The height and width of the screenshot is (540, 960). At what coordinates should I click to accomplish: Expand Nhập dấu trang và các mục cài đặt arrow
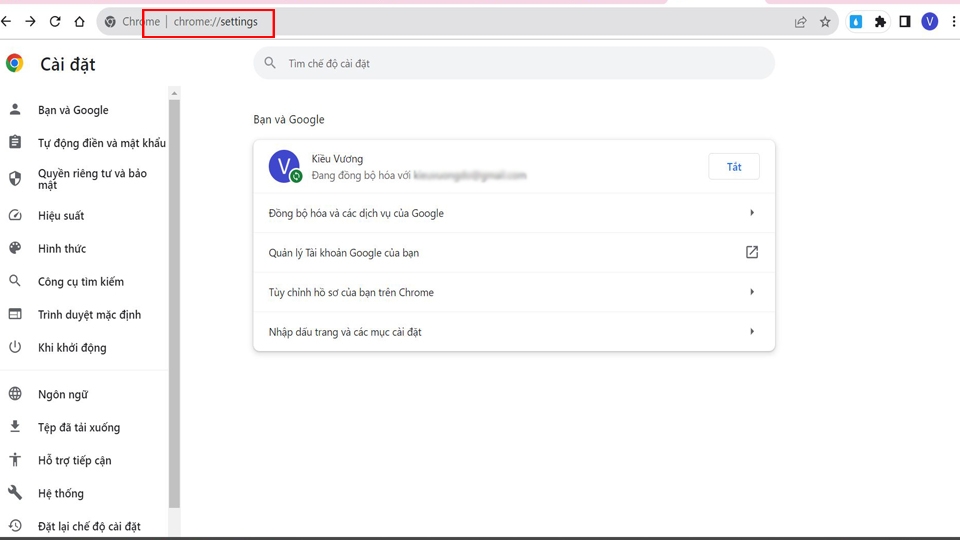coord(752,331)
